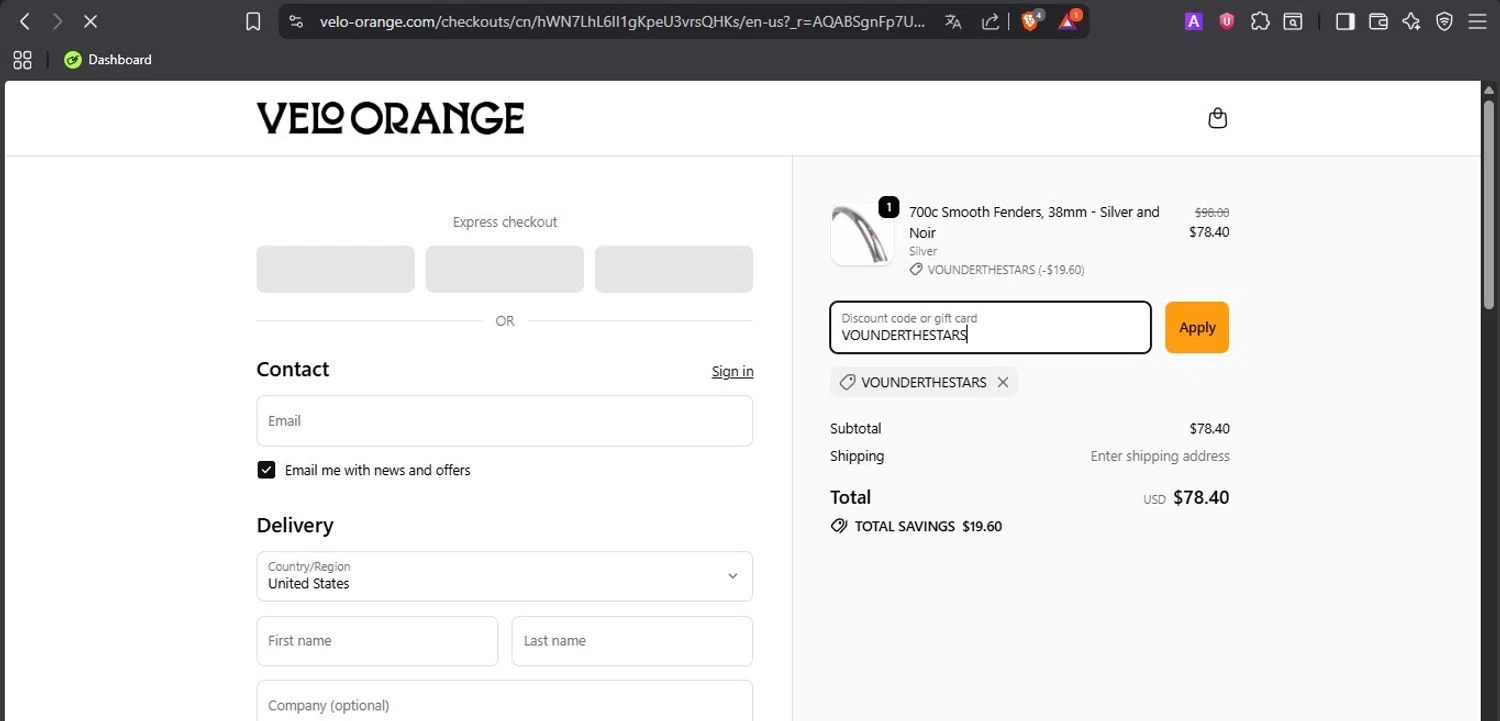Image resolution: width=1500 pixels, height=721 pixels.
Task: Bookmark this page with the bookmark icon
Action: click(x=253, y=21)
